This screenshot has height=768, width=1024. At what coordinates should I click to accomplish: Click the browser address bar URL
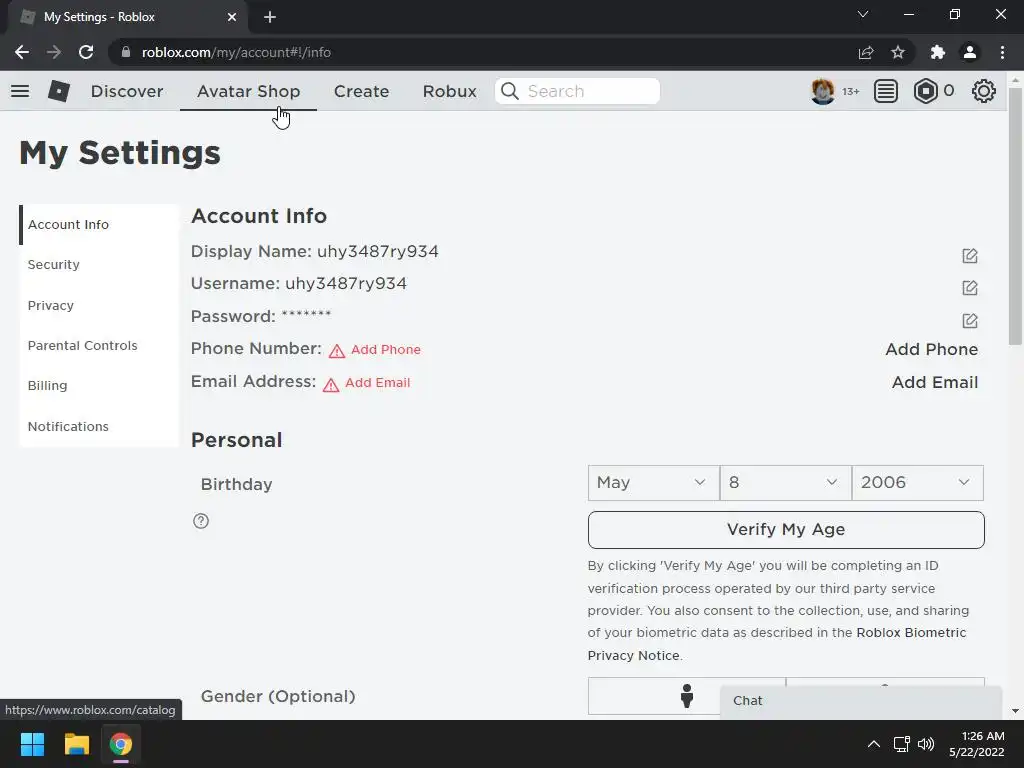tap(236, 52)
